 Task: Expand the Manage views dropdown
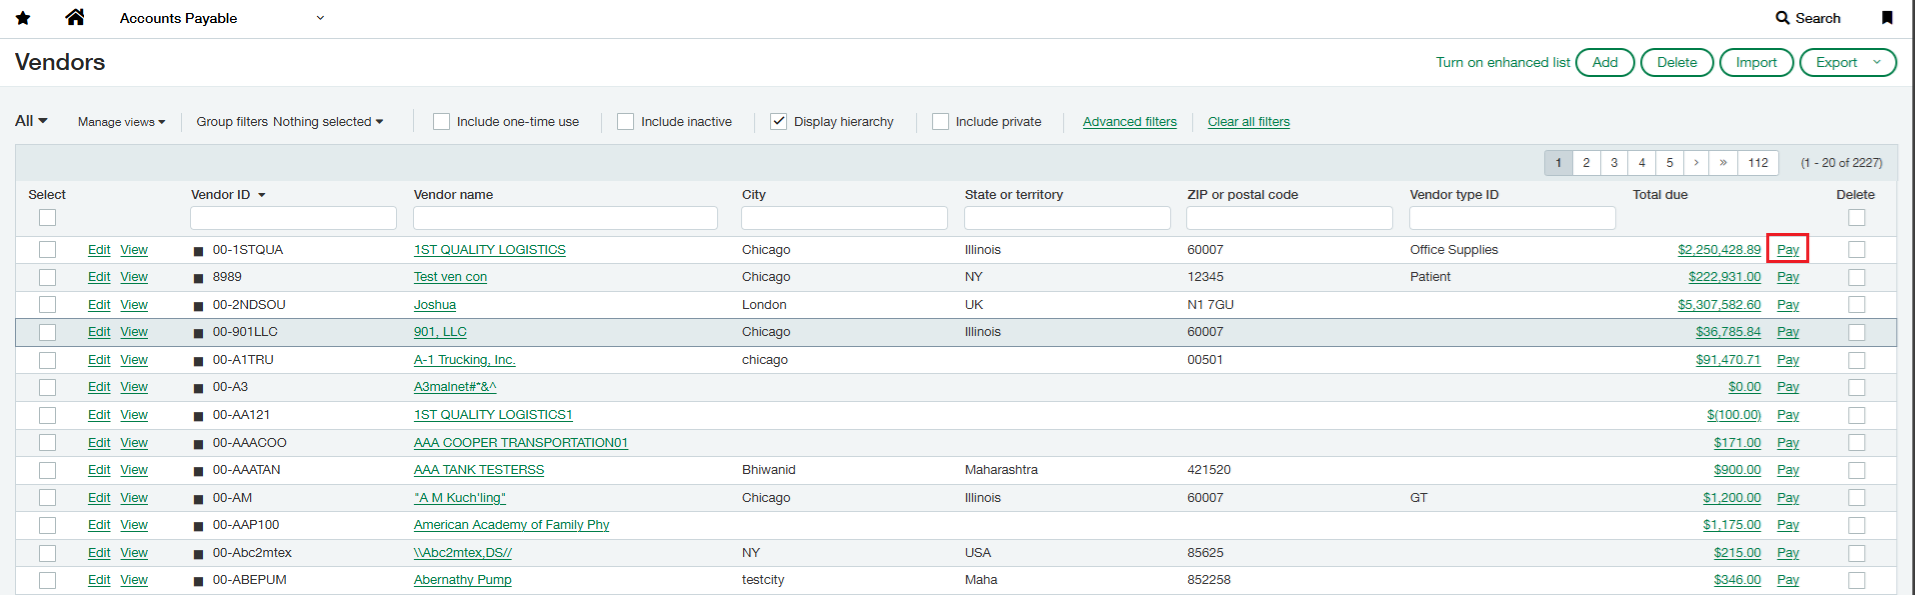coord(121,122)
